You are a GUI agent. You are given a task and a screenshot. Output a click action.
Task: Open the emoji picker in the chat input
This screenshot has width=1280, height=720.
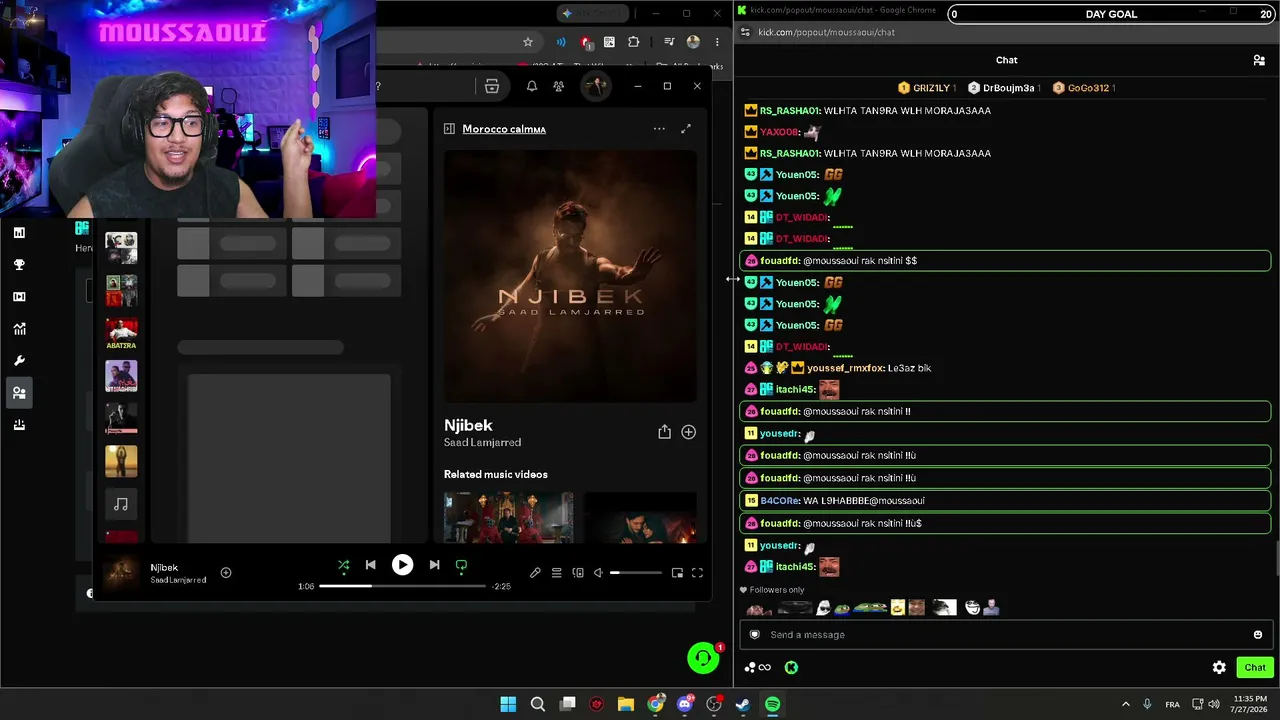click(x=1258, y=634)
